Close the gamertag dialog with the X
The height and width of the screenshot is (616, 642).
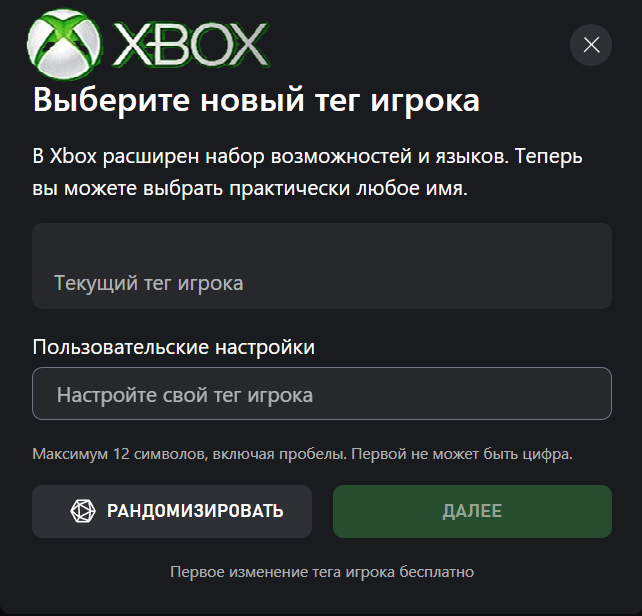tap(591, 45)
